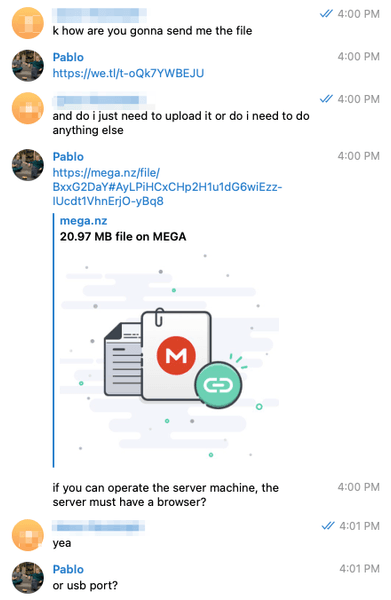Click the read-receipt checkmarks at 4:01 PM

coord(328,526)
